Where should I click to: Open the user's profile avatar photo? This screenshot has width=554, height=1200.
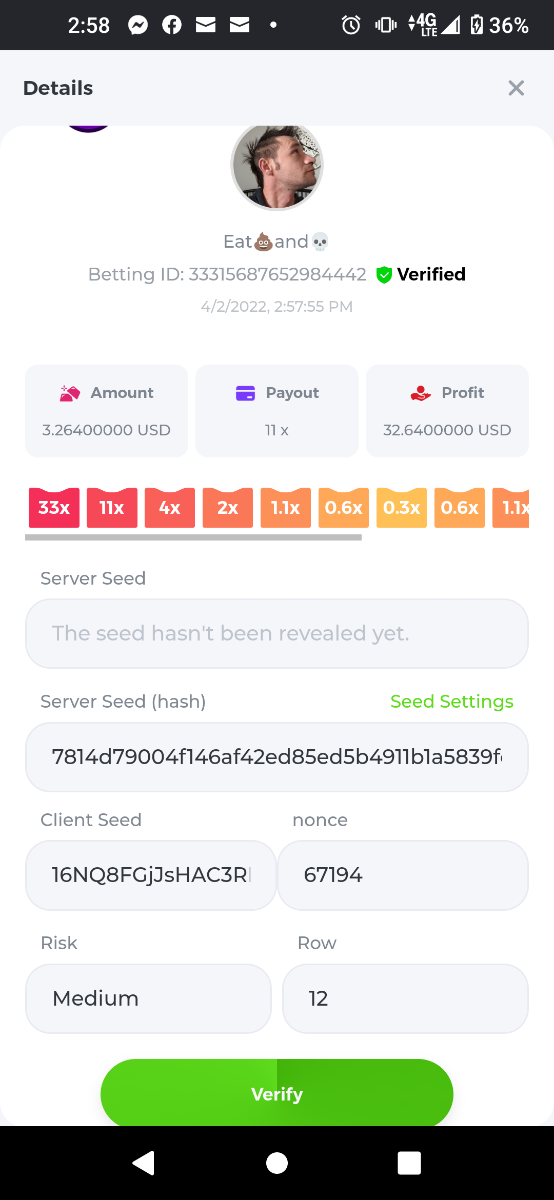coord(277,166)
